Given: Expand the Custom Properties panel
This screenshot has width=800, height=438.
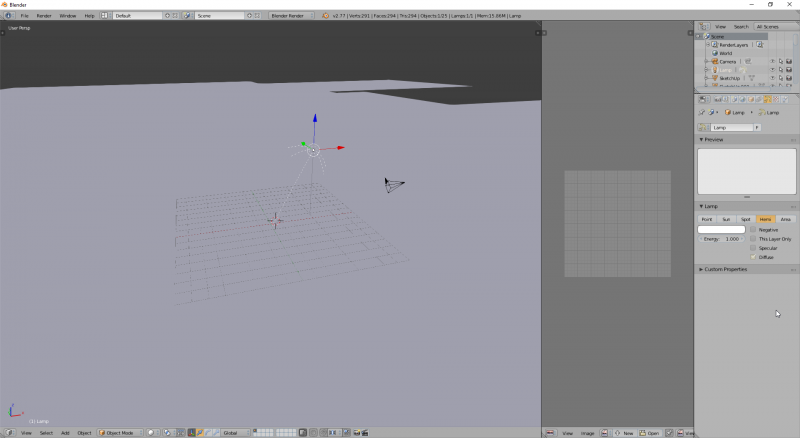Looking at the screenshot, I should [725, 269].
